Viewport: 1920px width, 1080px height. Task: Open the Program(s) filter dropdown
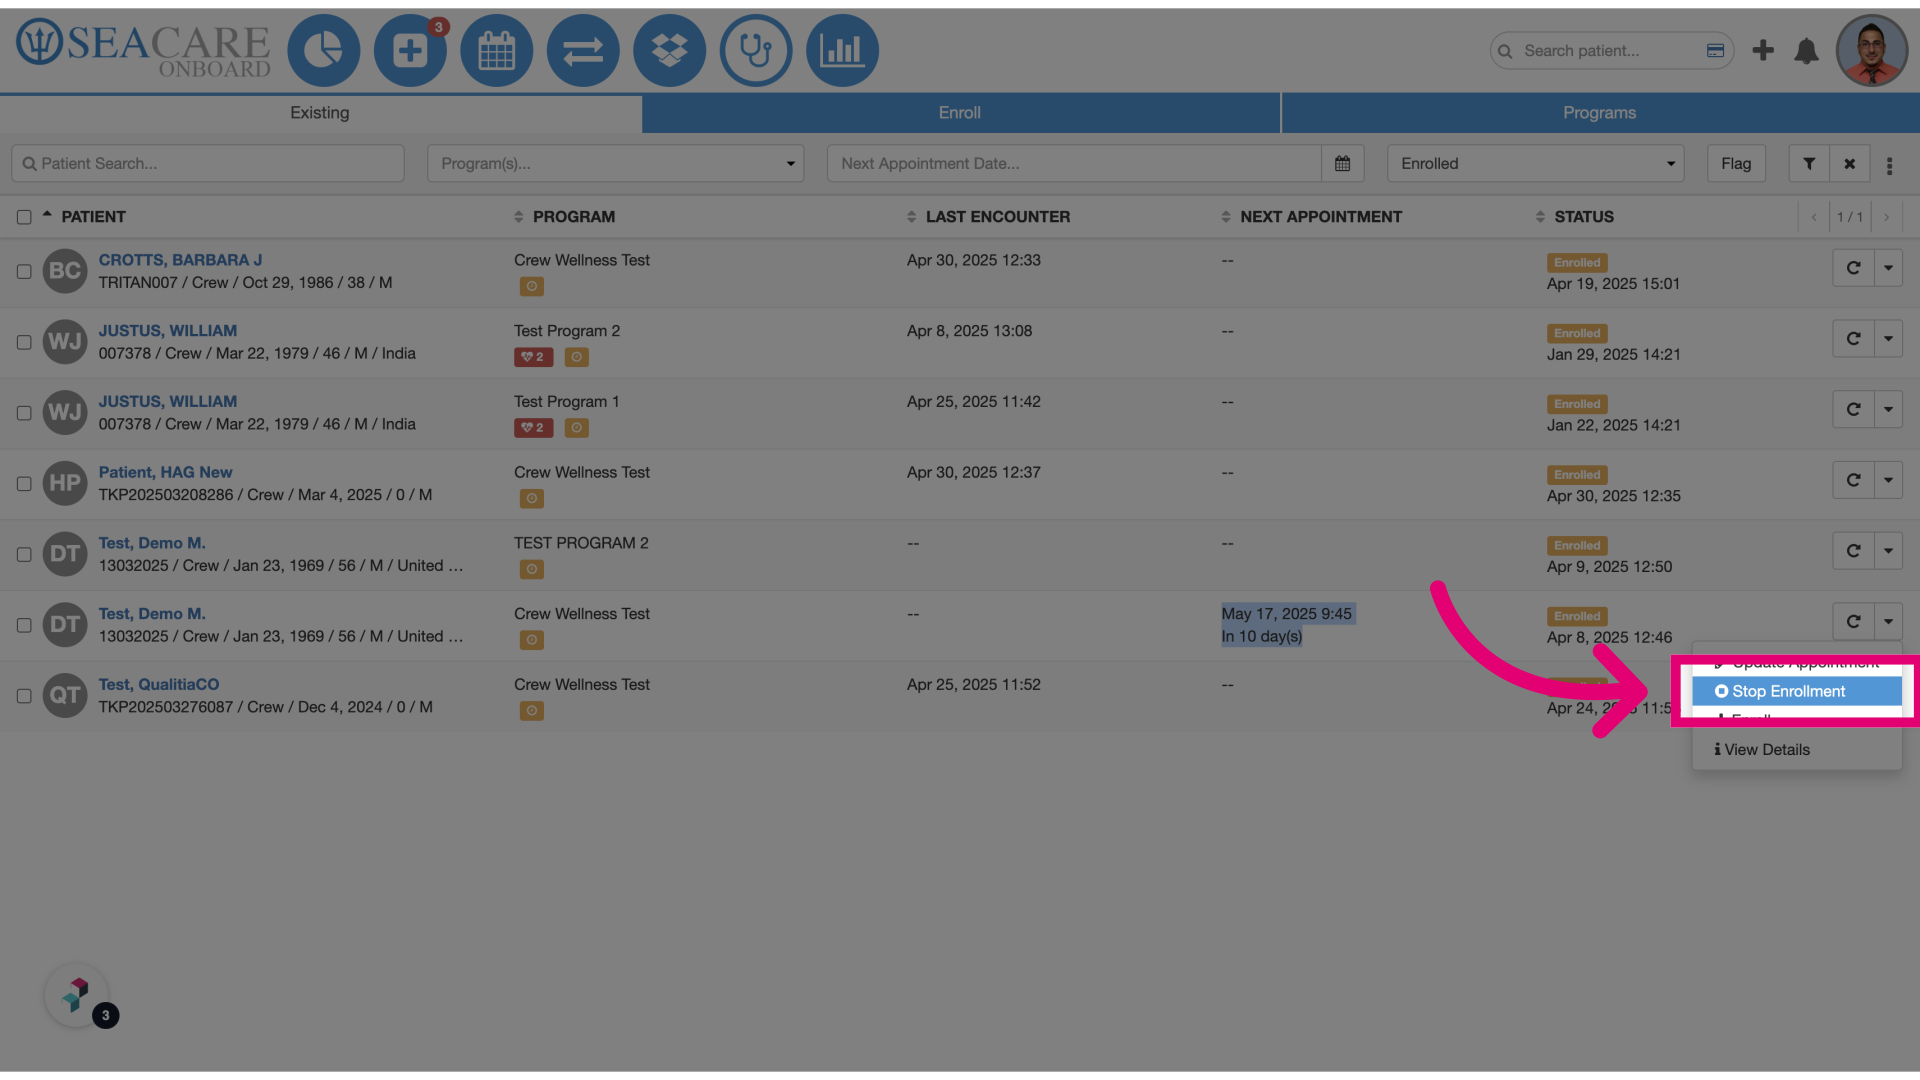(616, 163)
